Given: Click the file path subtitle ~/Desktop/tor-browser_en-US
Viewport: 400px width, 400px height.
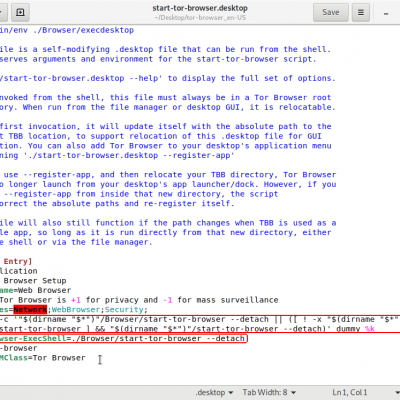Looking at the screenshot, I should (x=200, y=18).
